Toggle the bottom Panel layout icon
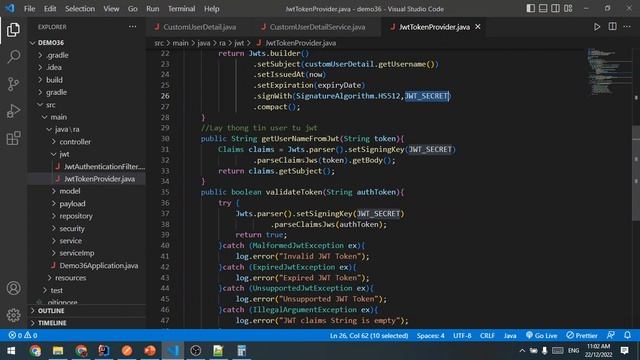640x360 pixels. pos(543,9)
